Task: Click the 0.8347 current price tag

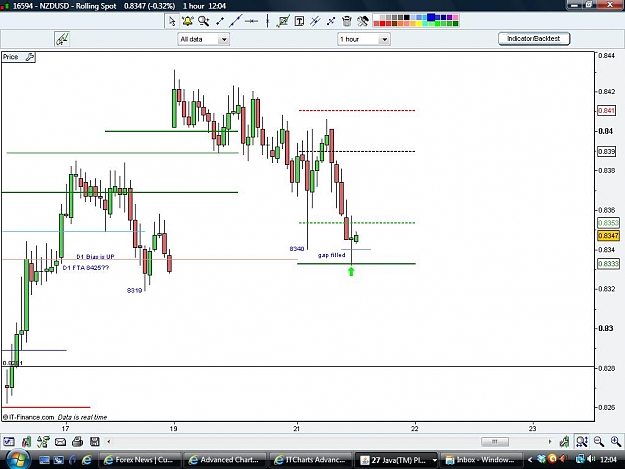Action: pos(608,236)
